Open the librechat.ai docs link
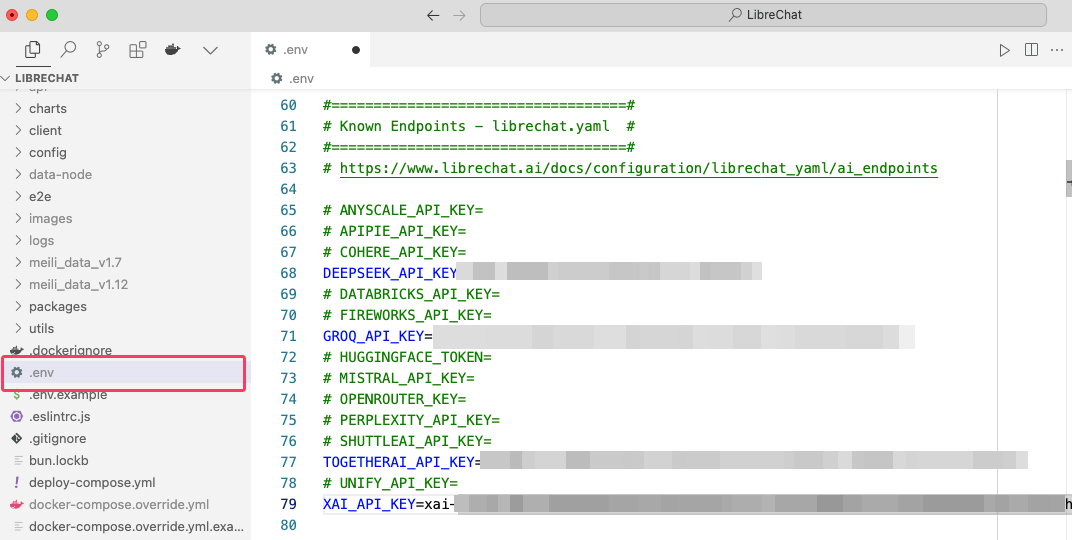The height and width of the screenshot is (540, 1072). (638, 168)
